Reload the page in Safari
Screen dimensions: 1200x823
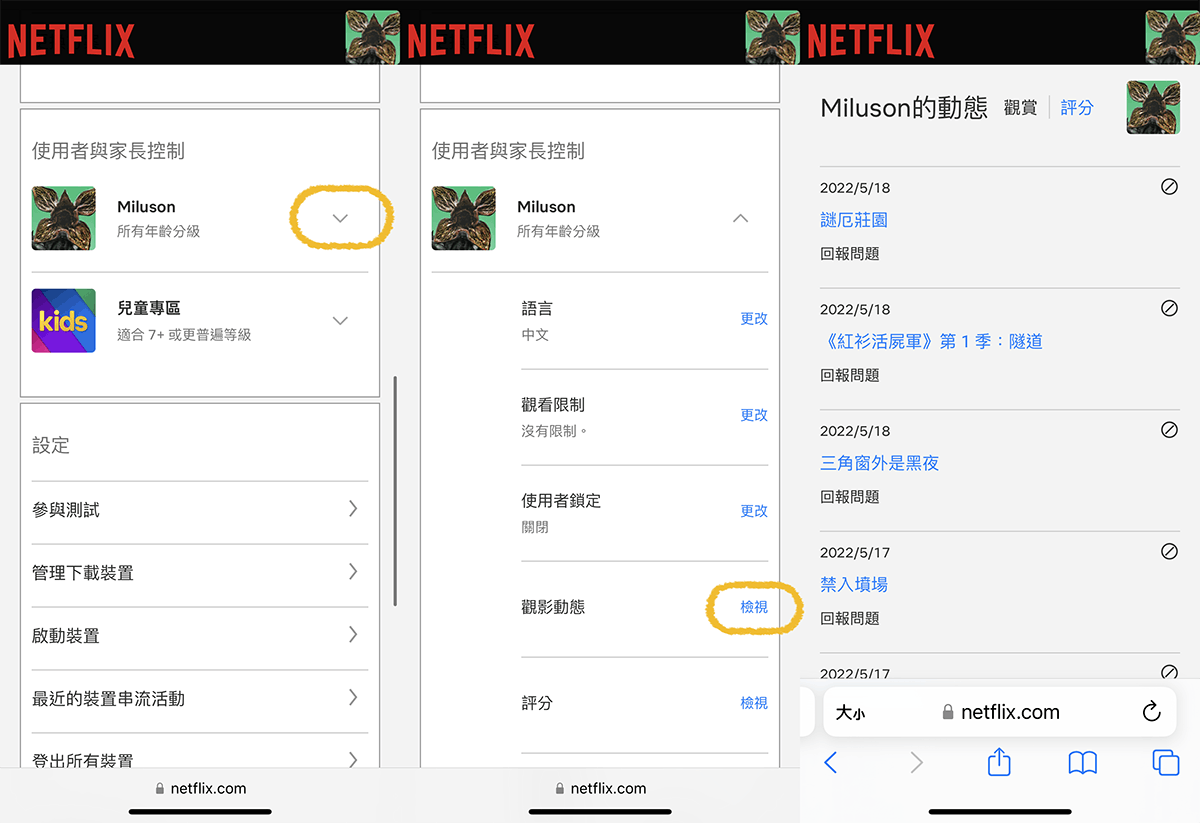pyautogui.click(x=1151, y=712)
